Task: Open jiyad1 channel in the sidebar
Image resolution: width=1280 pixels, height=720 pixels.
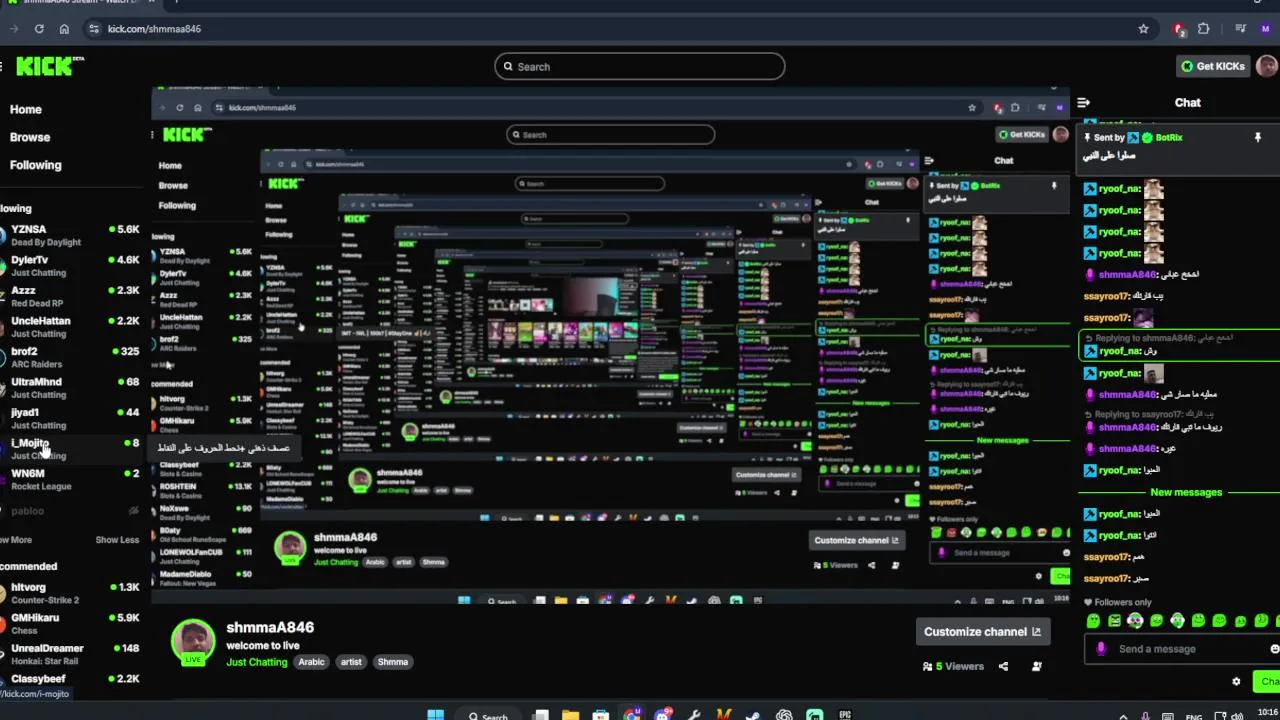Action: pos(70,418)
